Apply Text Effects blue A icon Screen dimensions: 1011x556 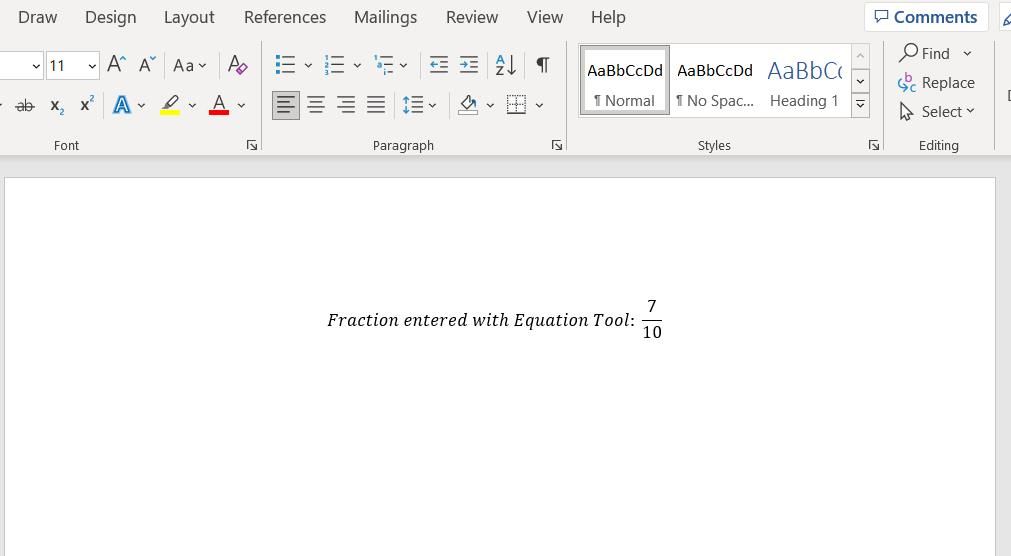(121, 104)
